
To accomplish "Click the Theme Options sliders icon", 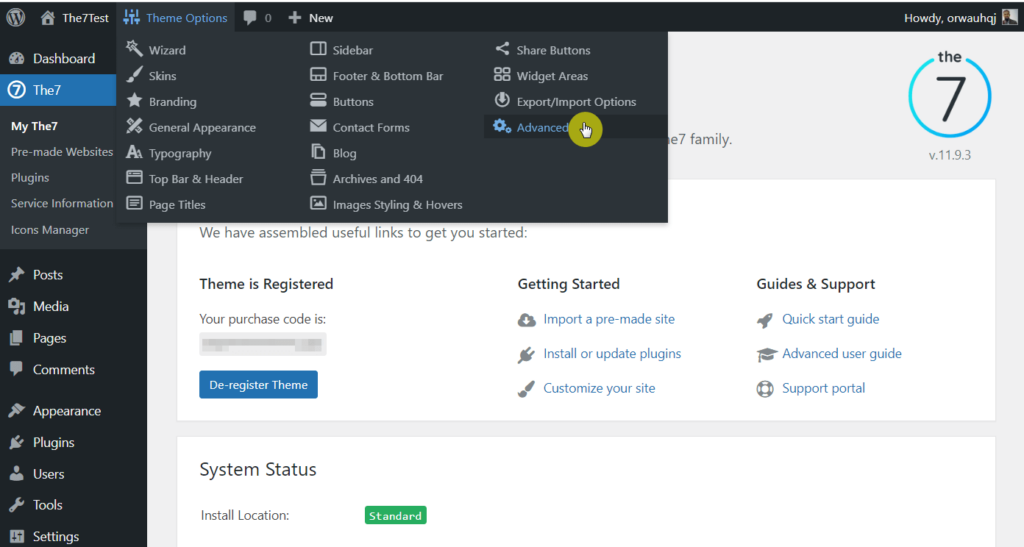I will (x=131, y=18).
